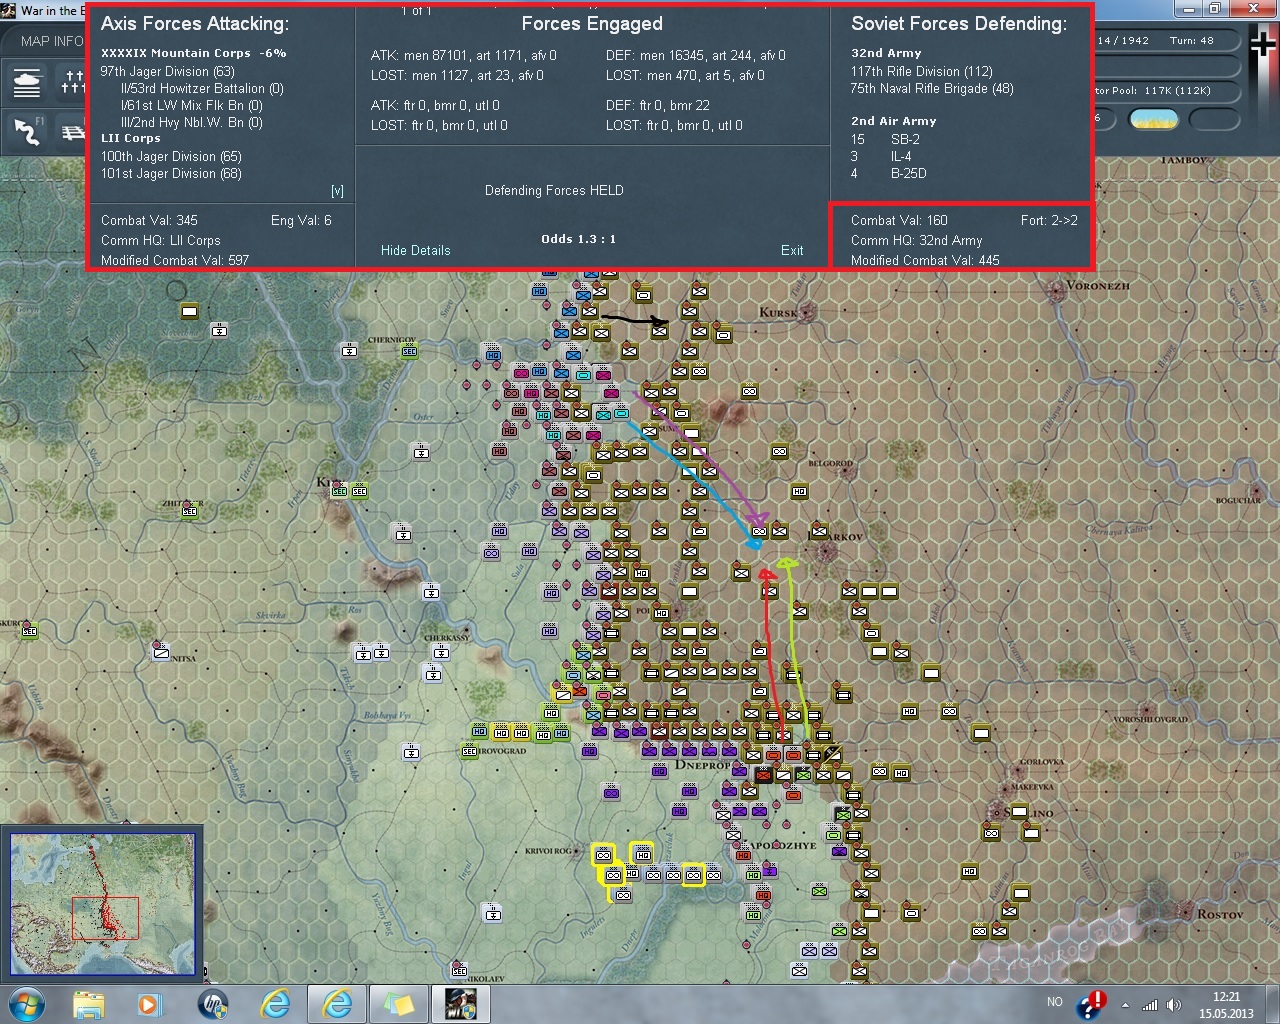
Task: Click the Cherkassy label on map
Action: tap(446, 638)
